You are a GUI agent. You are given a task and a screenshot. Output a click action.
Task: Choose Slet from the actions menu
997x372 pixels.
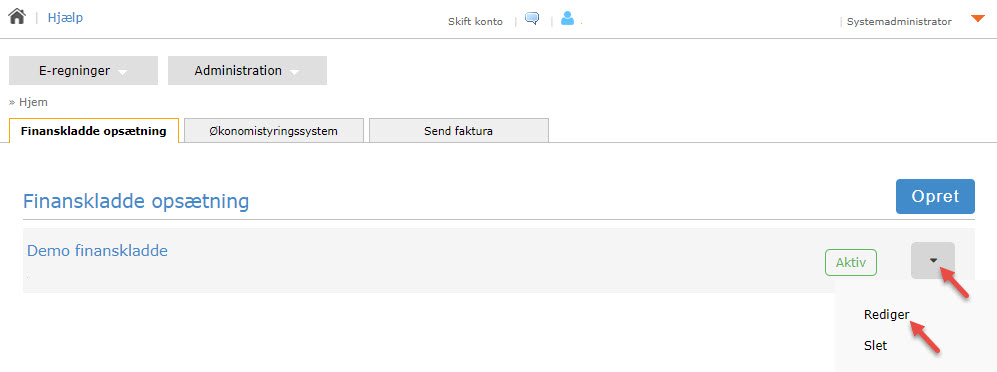pyautogui.click(x=876, y=346)
